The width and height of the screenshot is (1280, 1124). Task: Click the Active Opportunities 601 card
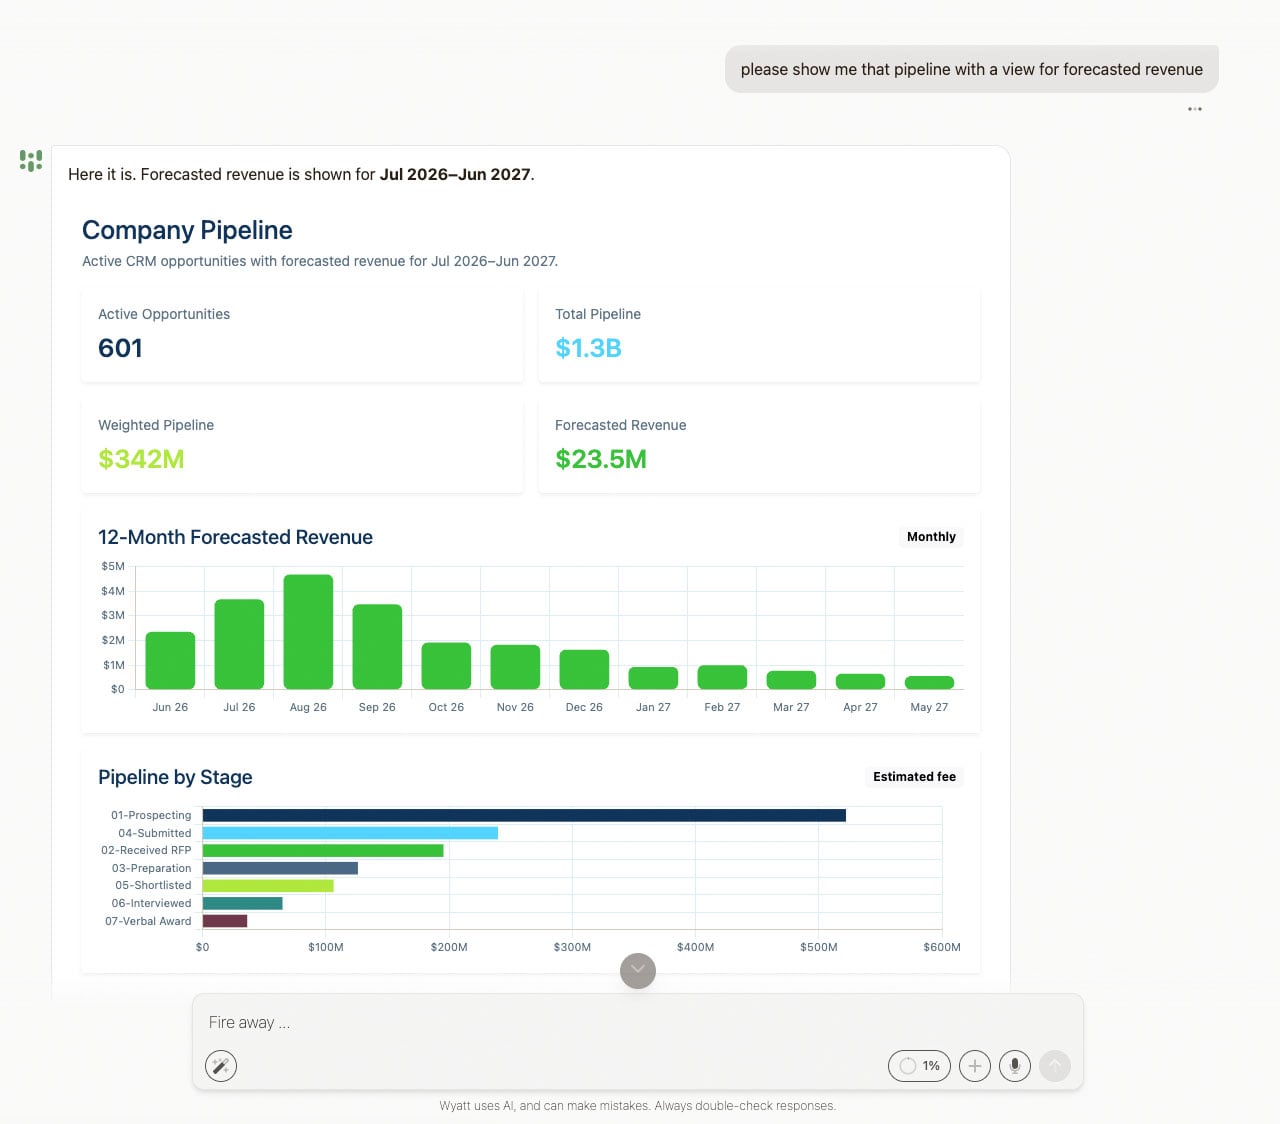[302, 335]
